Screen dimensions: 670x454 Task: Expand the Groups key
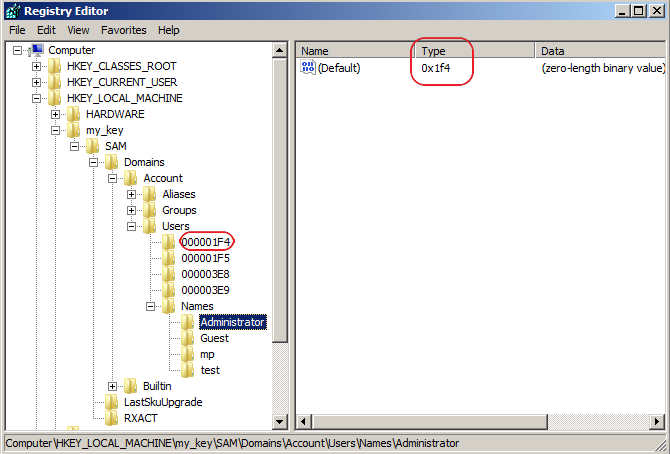tap(132, 211)
